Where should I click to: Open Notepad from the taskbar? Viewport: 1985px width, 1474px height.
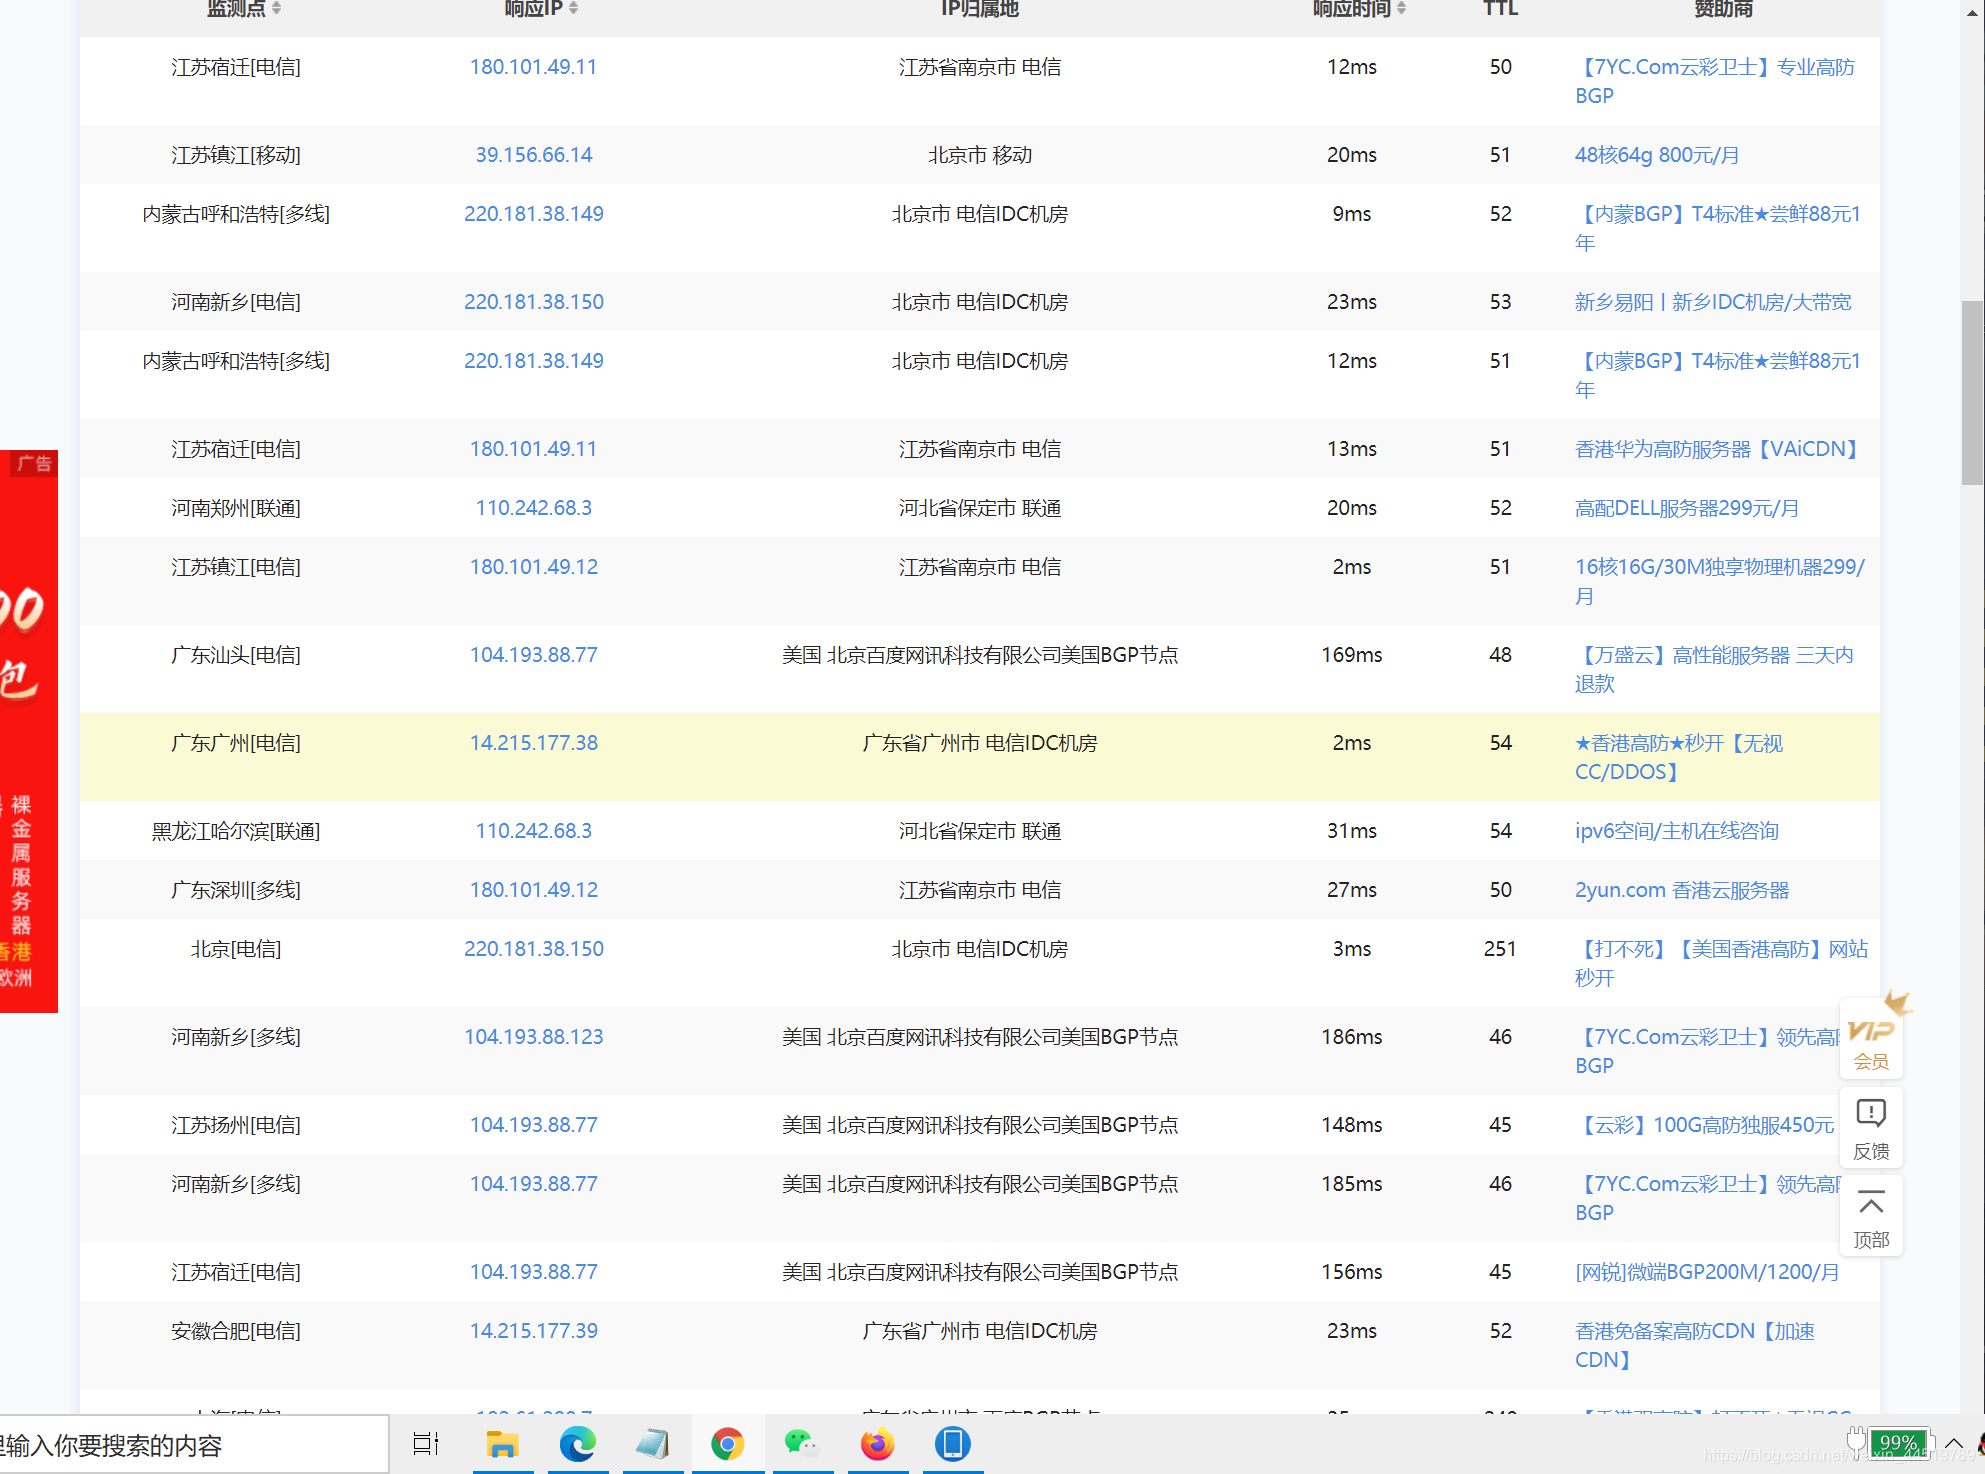pyautogui.click(x=652, y=1444)
